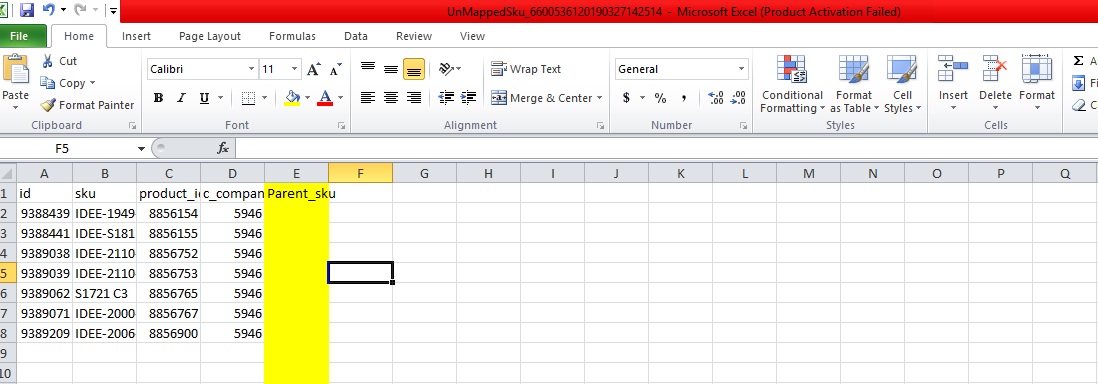Toggle Italic formatting

181,98
